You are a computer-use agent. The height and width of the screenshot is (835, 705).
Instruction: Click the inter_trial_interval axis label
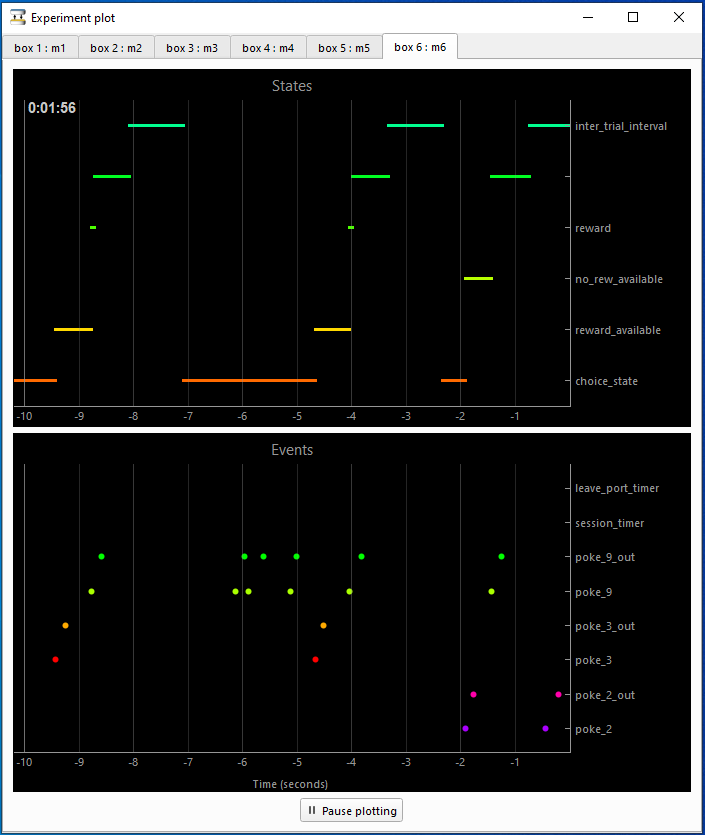pyautogui.click(x=621, y=126)
